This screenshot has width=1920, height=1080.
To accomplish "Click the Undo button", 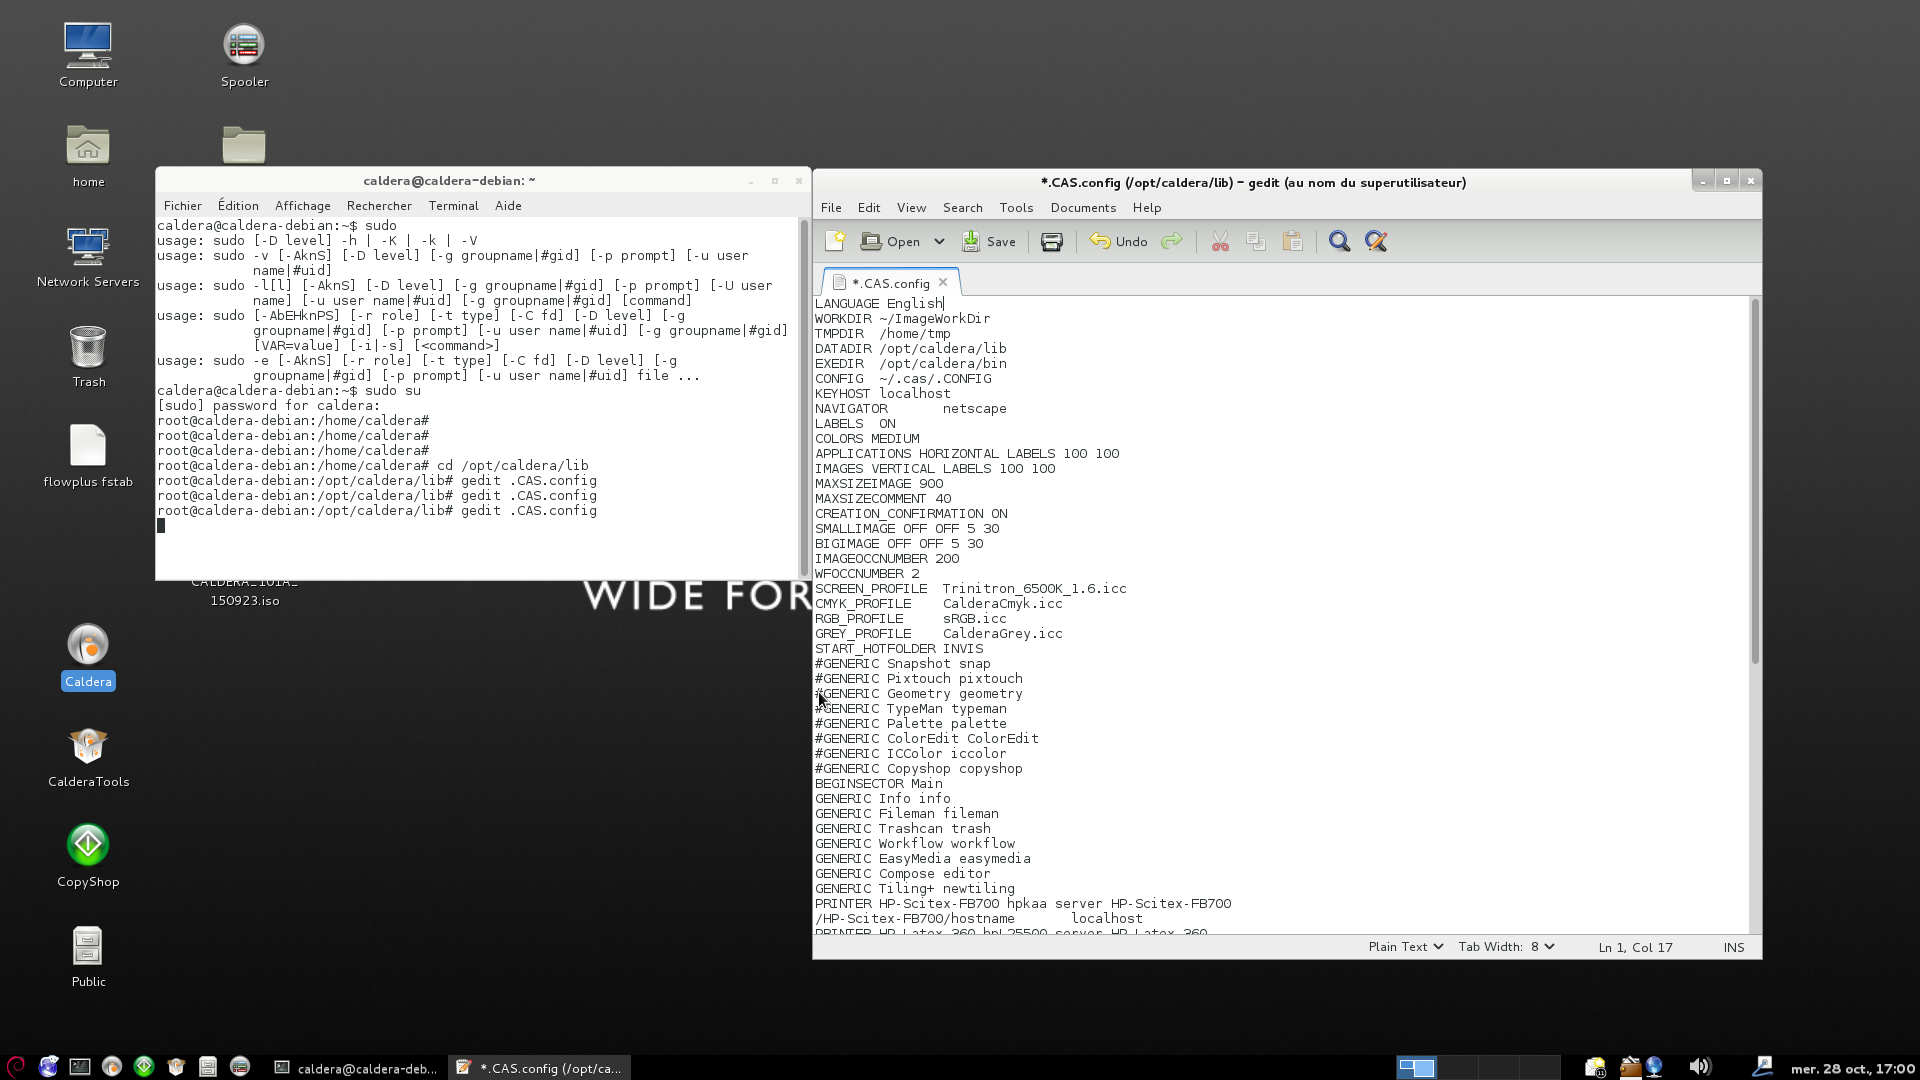I will coord(1119,242).
